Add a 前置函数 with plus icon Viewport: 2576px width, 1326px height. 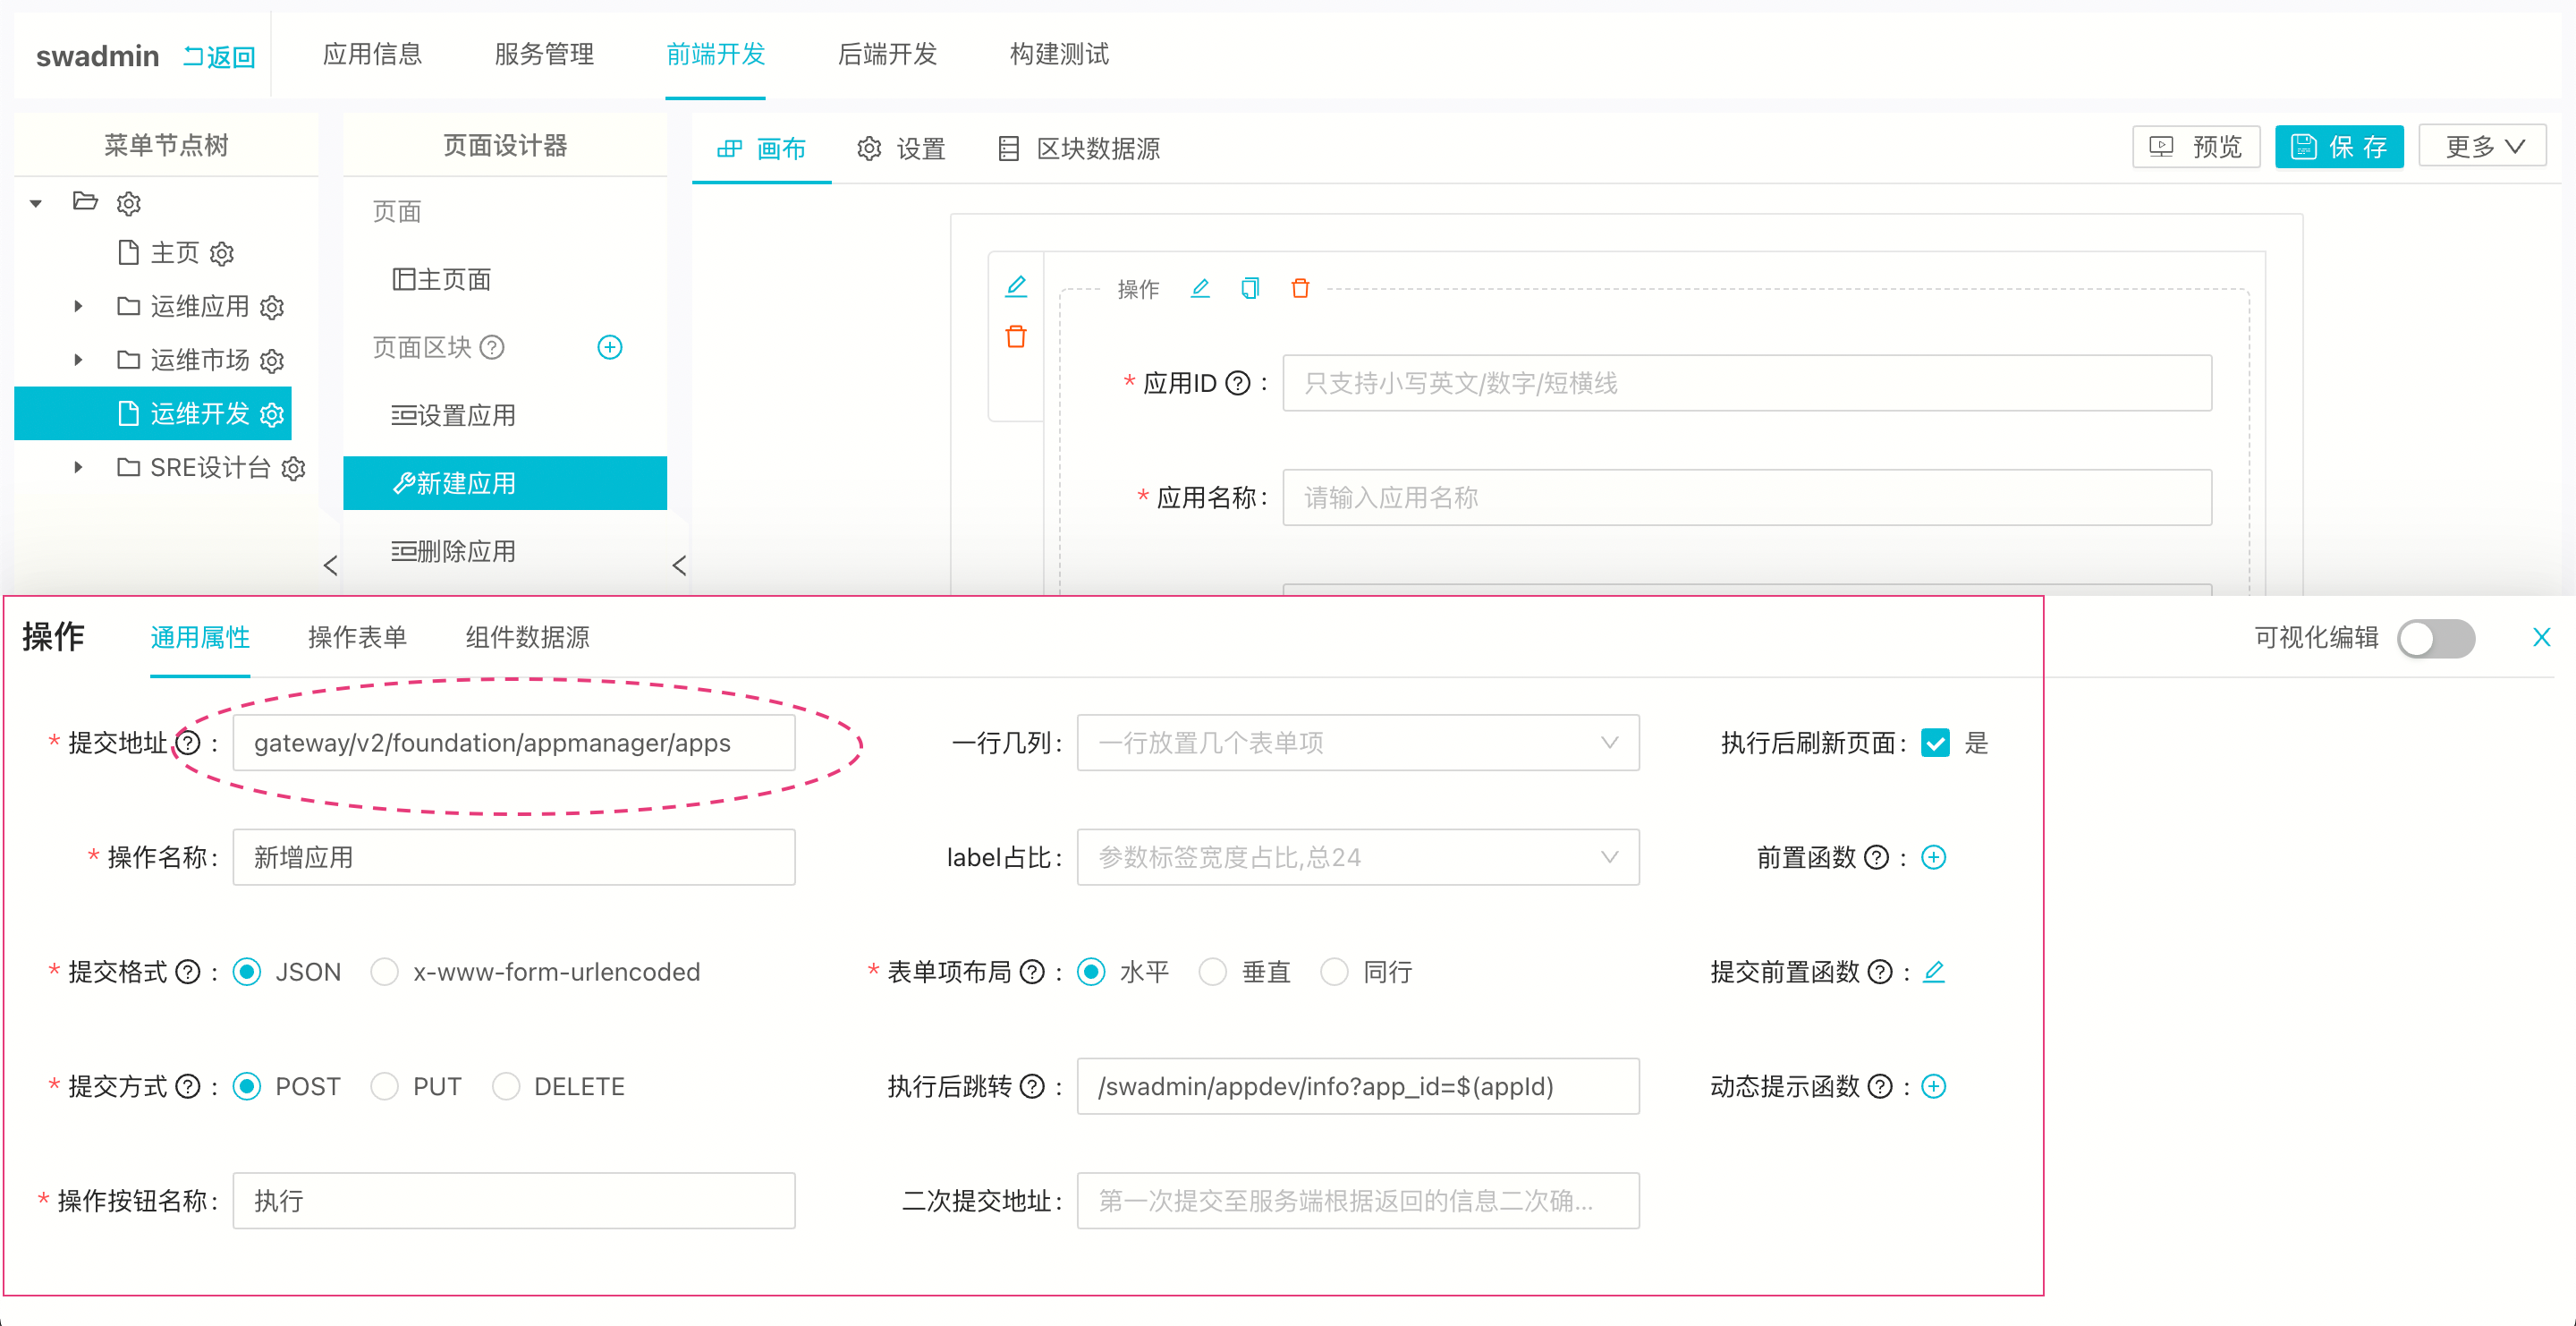coord(1933,857)
